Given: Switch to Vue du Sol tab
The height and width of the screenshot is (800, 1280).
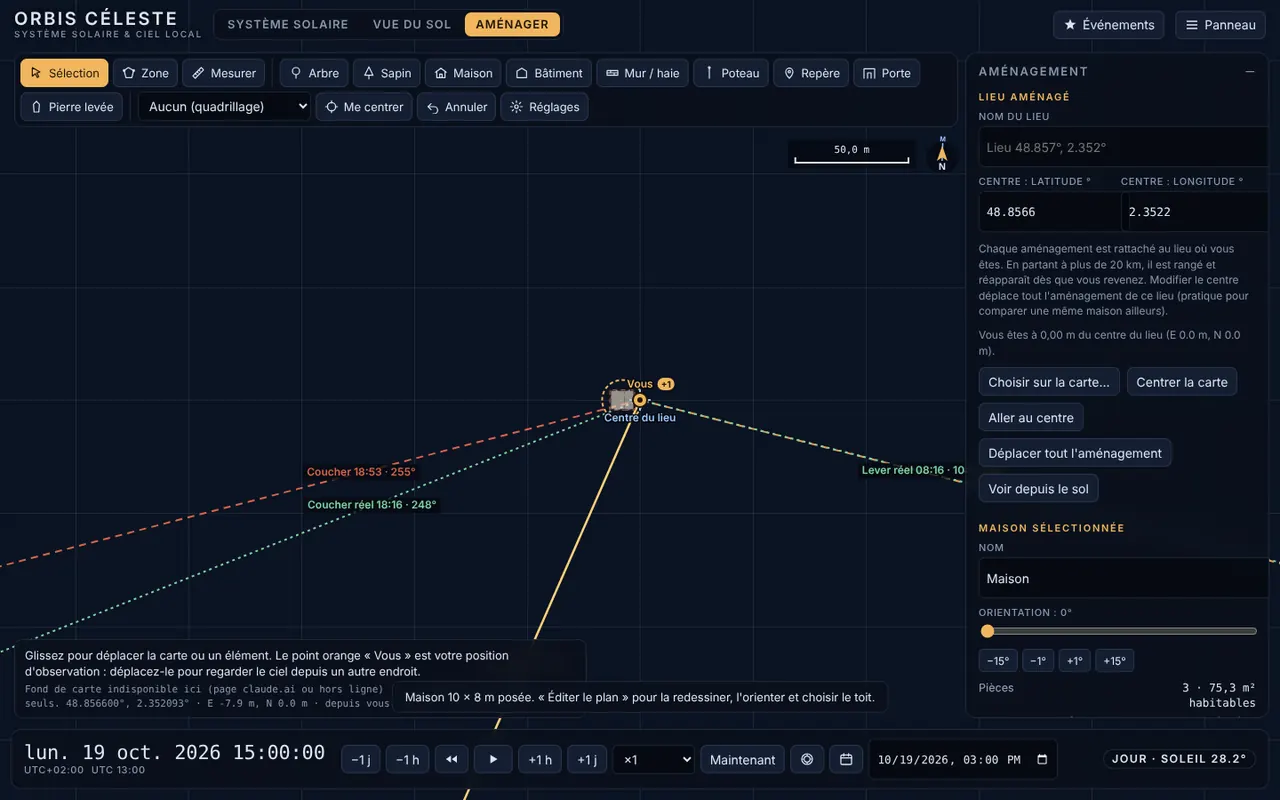Looking at the screenshot, I should tap(412, 25).
